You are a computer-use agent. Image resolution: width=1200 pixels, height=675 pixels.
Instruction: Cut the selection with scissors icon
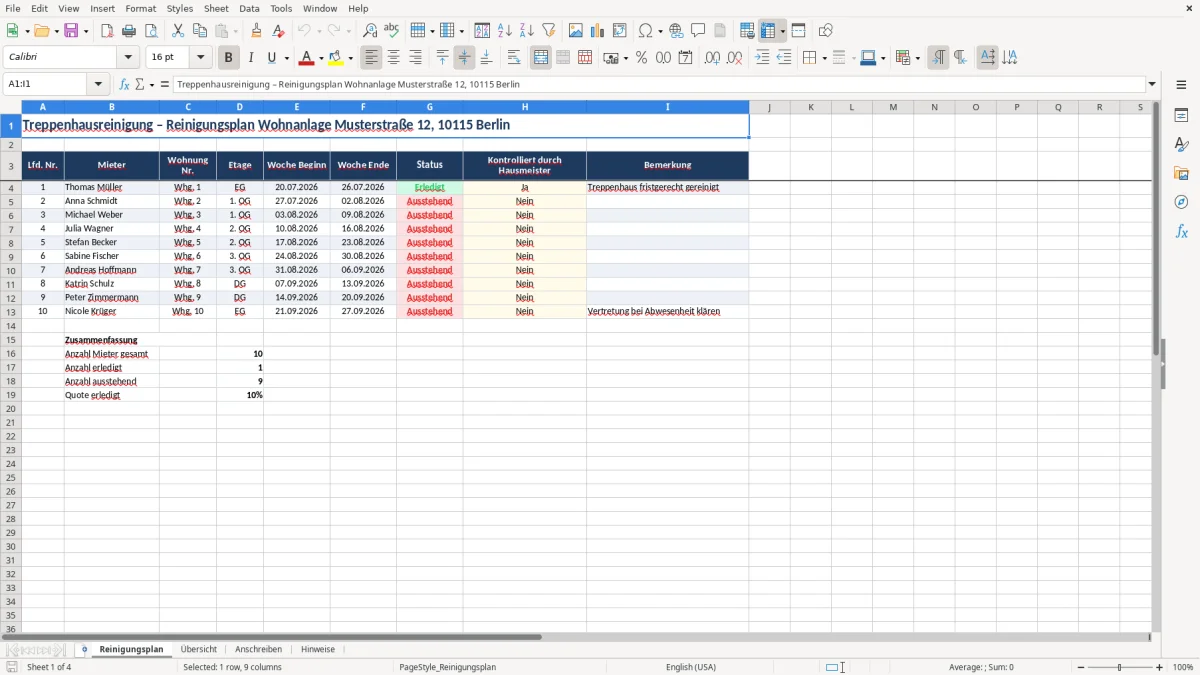click(178, 31)
